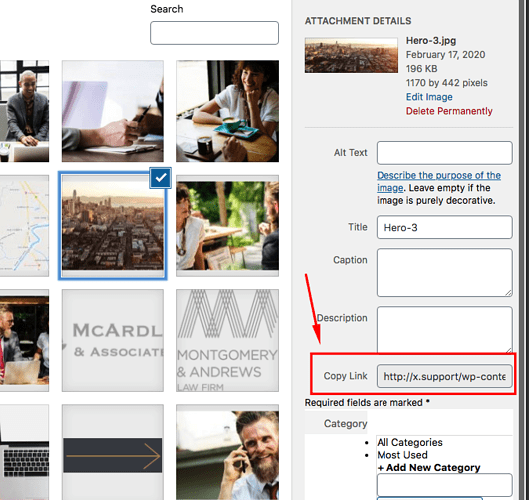Screen dimensions: 529x500
Task: Select the gold arrow graphic thumbnail
Action: click(x=113, y=452)
